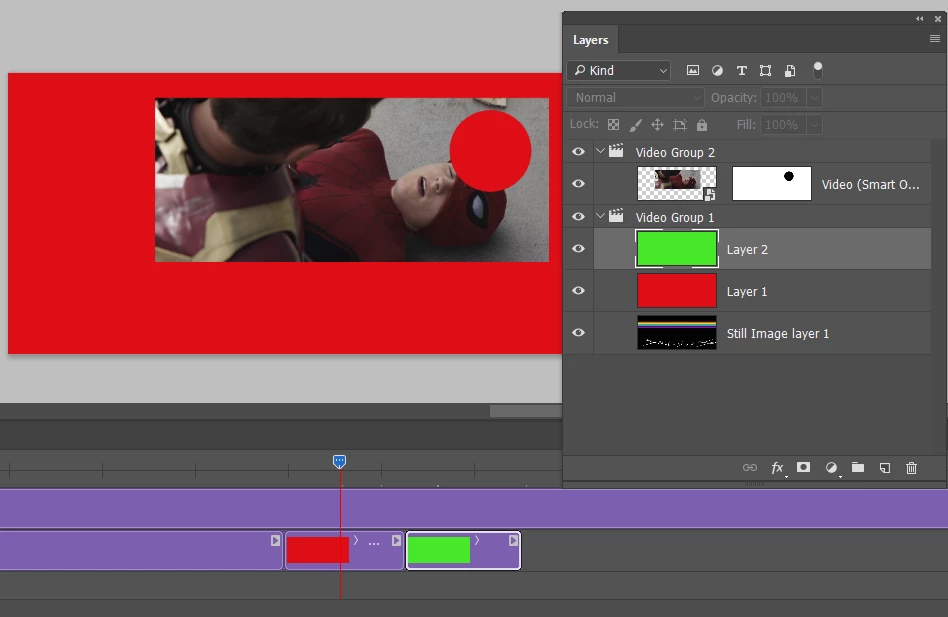Add a layer mask

804,467
